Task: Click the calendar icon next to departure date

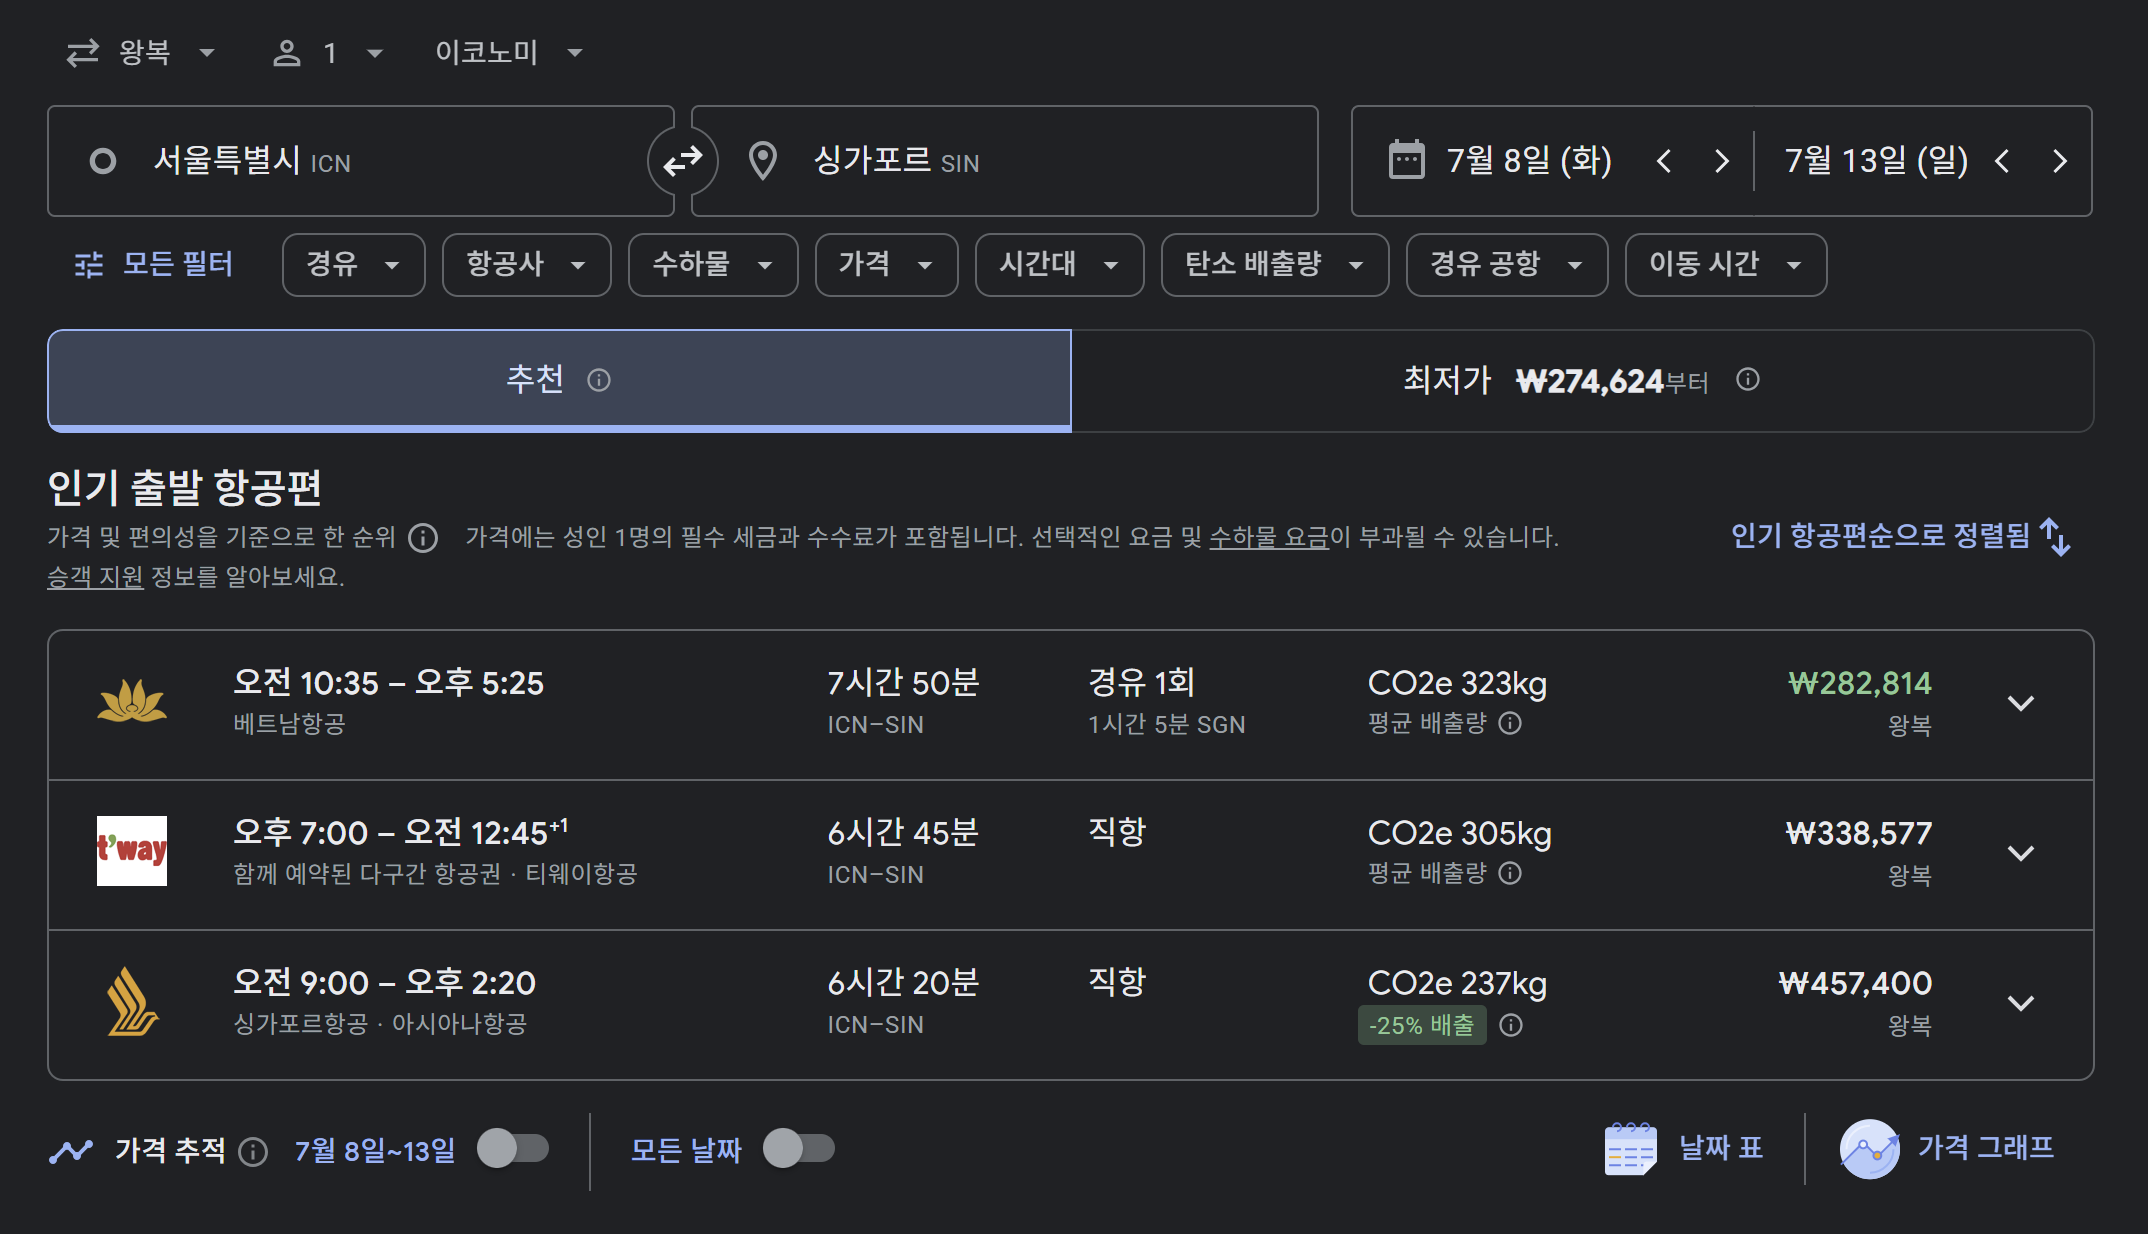Action: [x=1409, y=160]
